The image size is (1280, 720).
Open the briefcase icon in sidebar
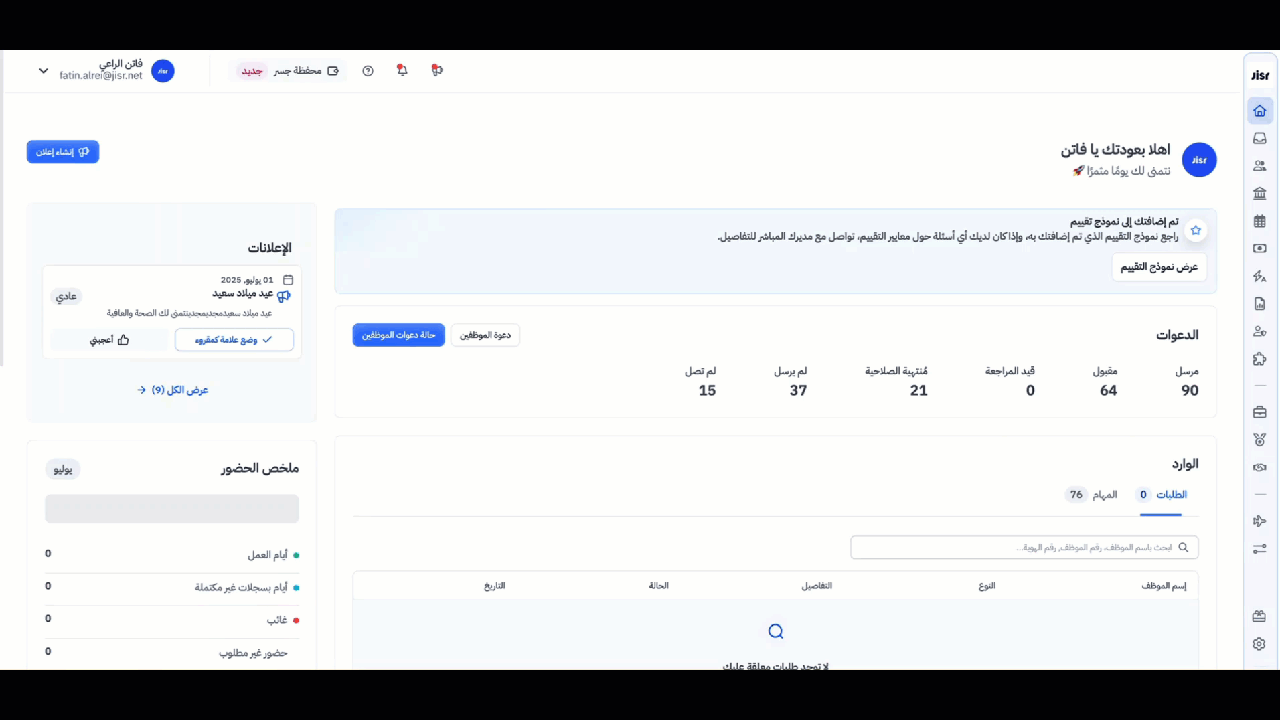(1259, 412)
